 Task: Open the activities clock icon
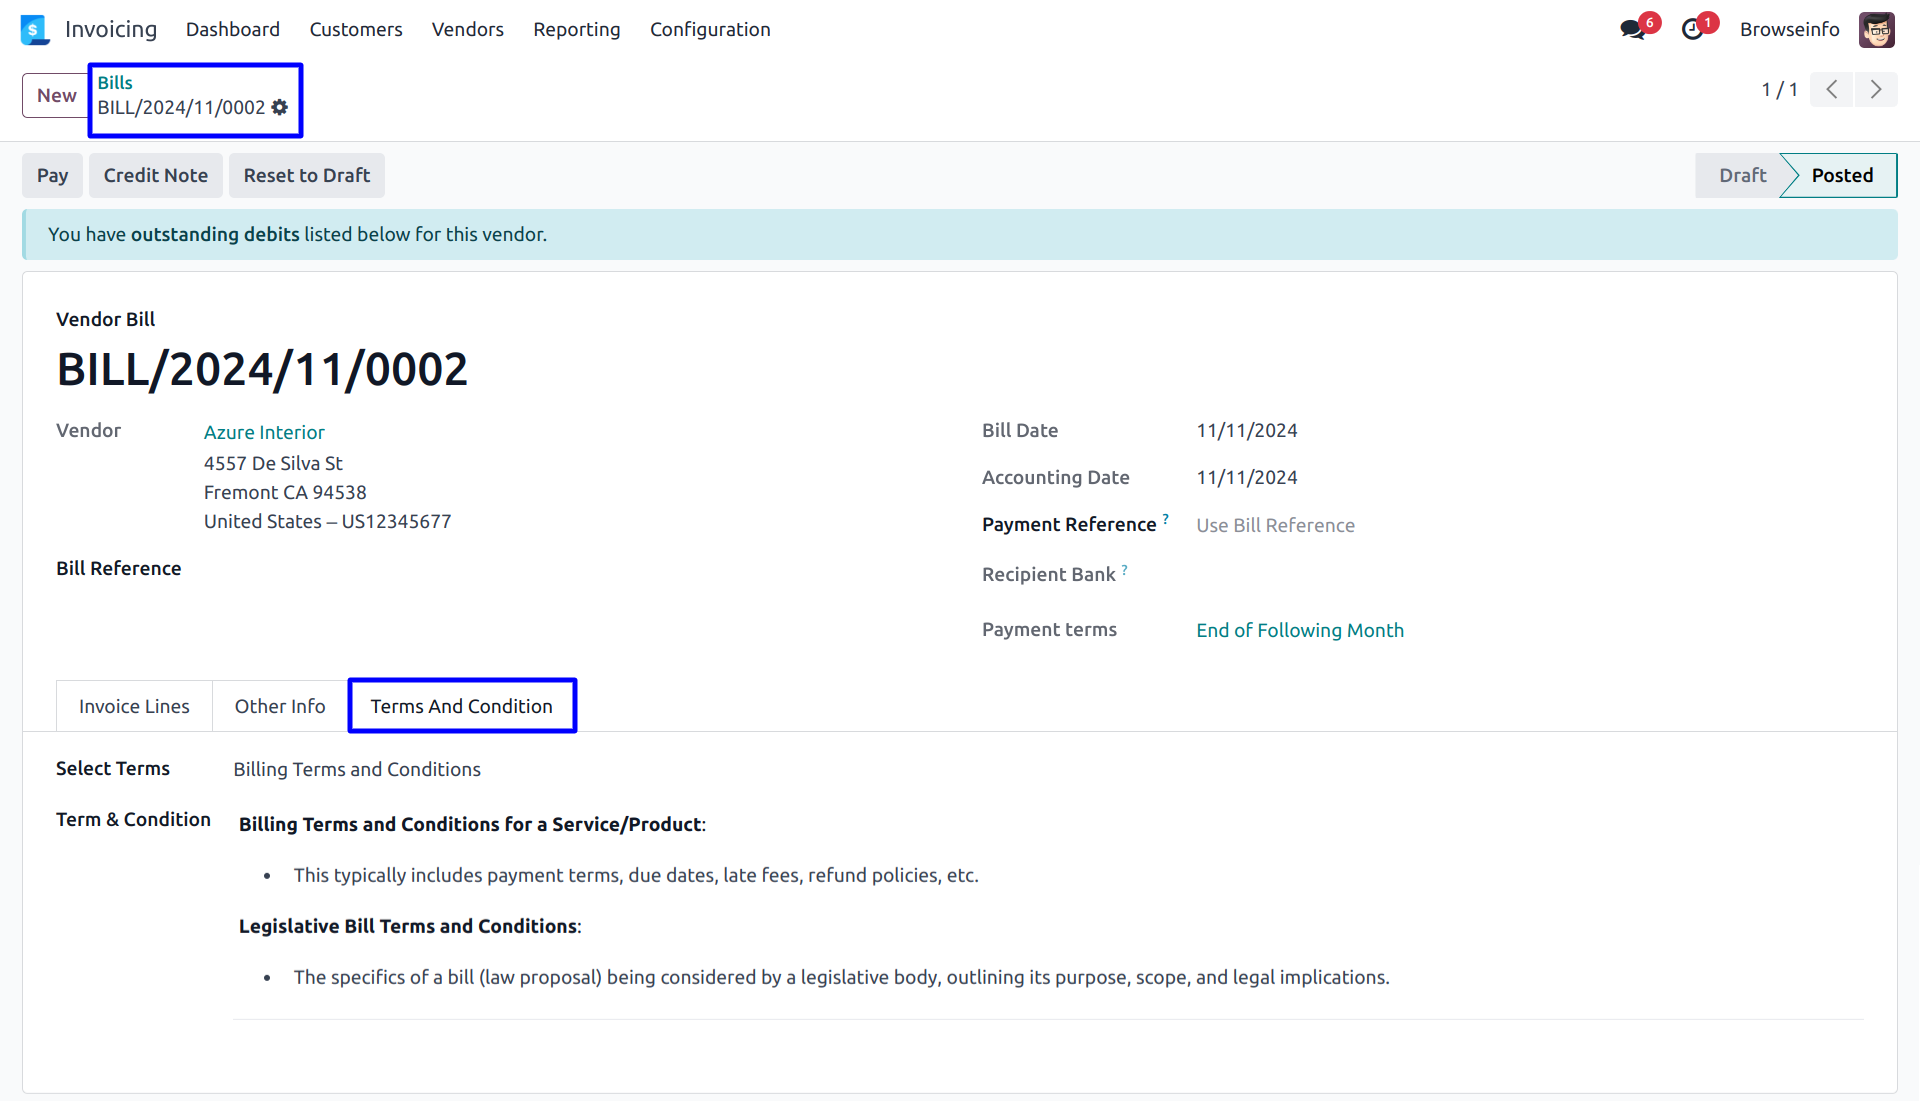(x=1692, y=30)
